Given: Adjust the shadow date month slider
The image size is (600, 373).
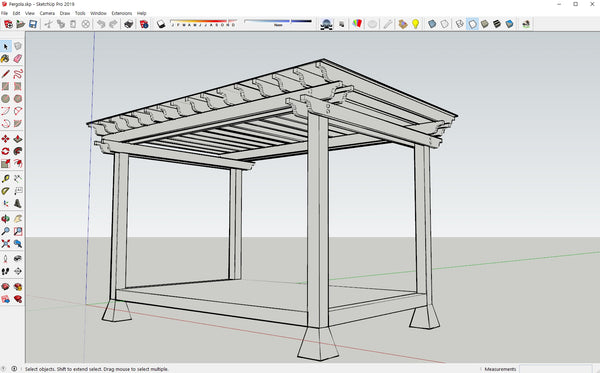Looking at the screenshot, I should click(x=204, y=23).
